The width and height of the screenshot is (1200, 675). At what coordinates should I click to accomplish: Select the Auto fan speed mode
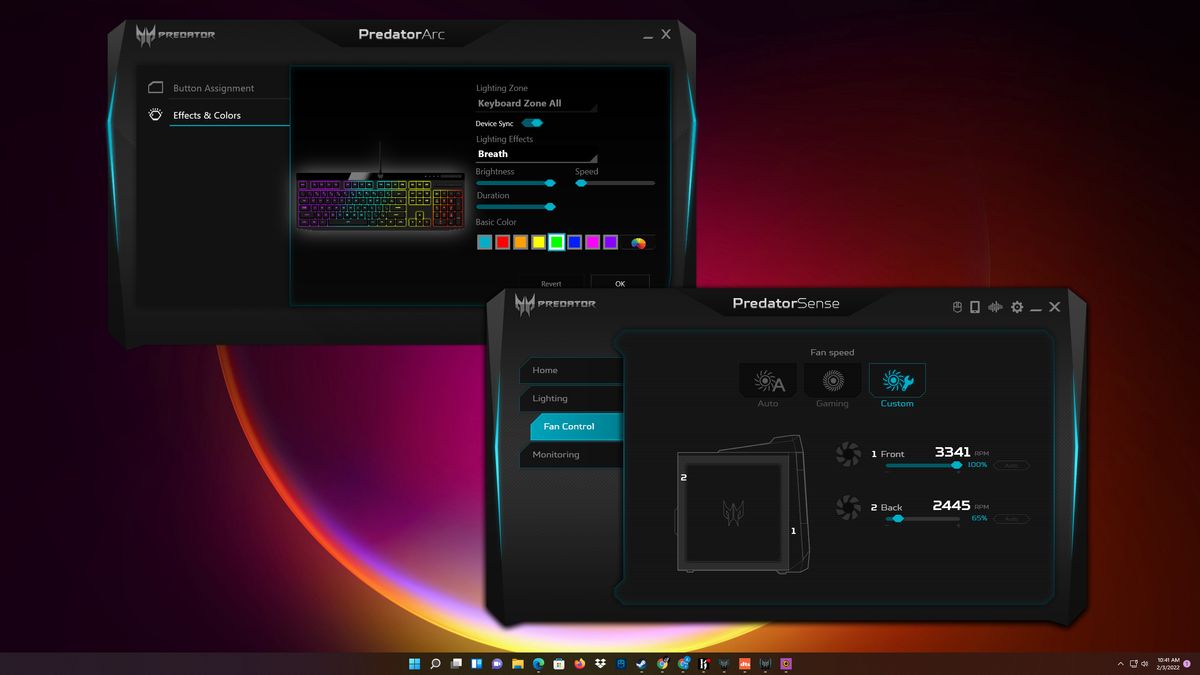(767, 382)
